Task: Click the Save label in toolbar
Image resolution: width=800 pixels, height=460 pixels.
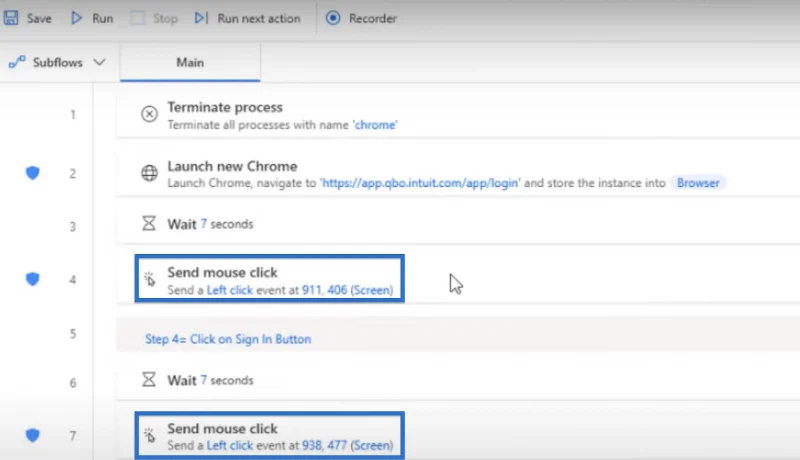Action: click(x=39, y=19)
